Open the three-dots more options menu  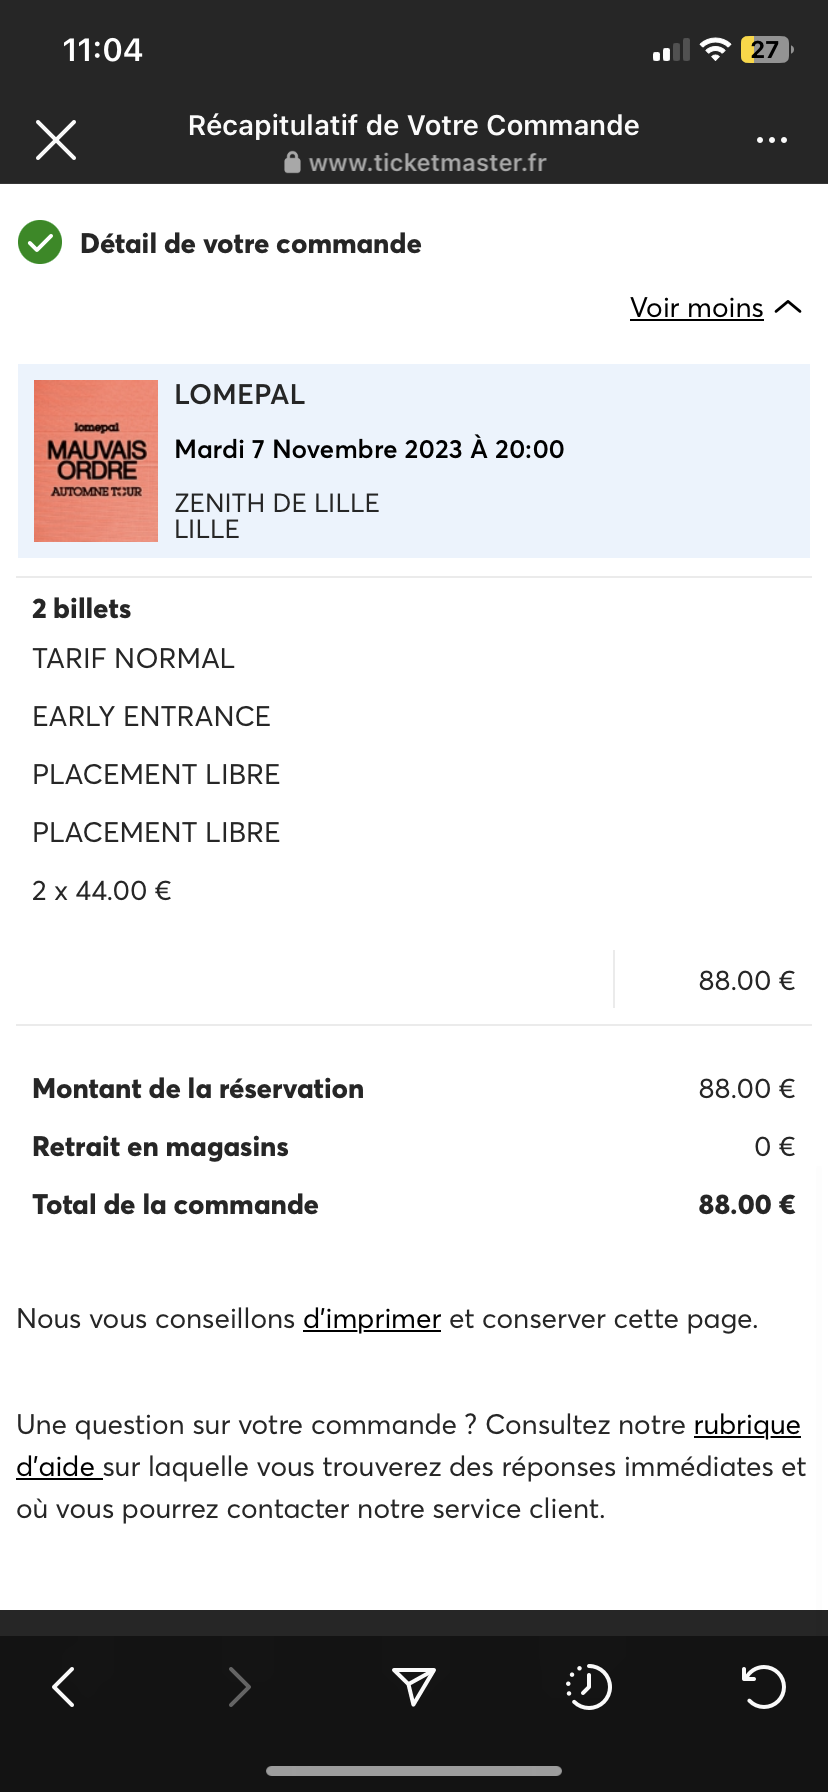point(771,140)
